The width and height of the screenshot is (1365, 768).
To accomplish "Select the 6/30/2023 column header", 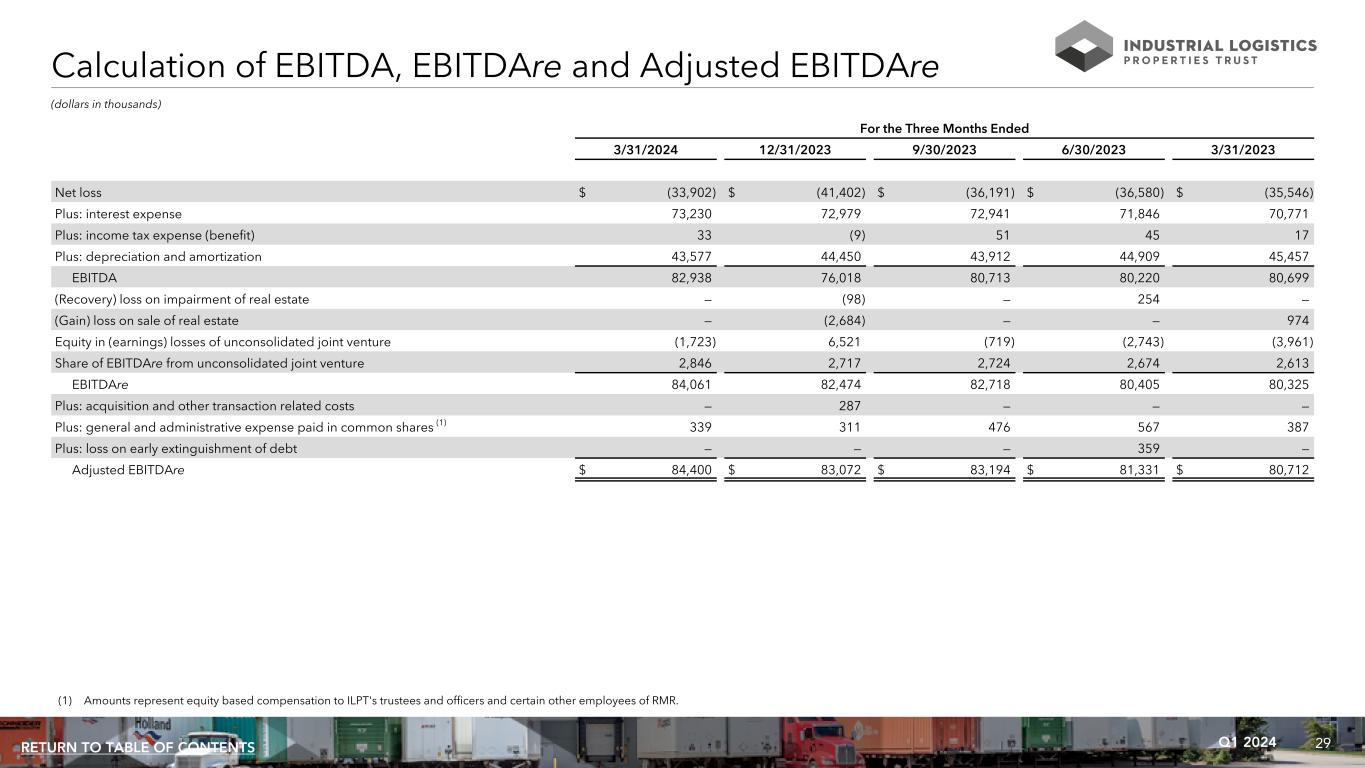I will click(1092, 150).
